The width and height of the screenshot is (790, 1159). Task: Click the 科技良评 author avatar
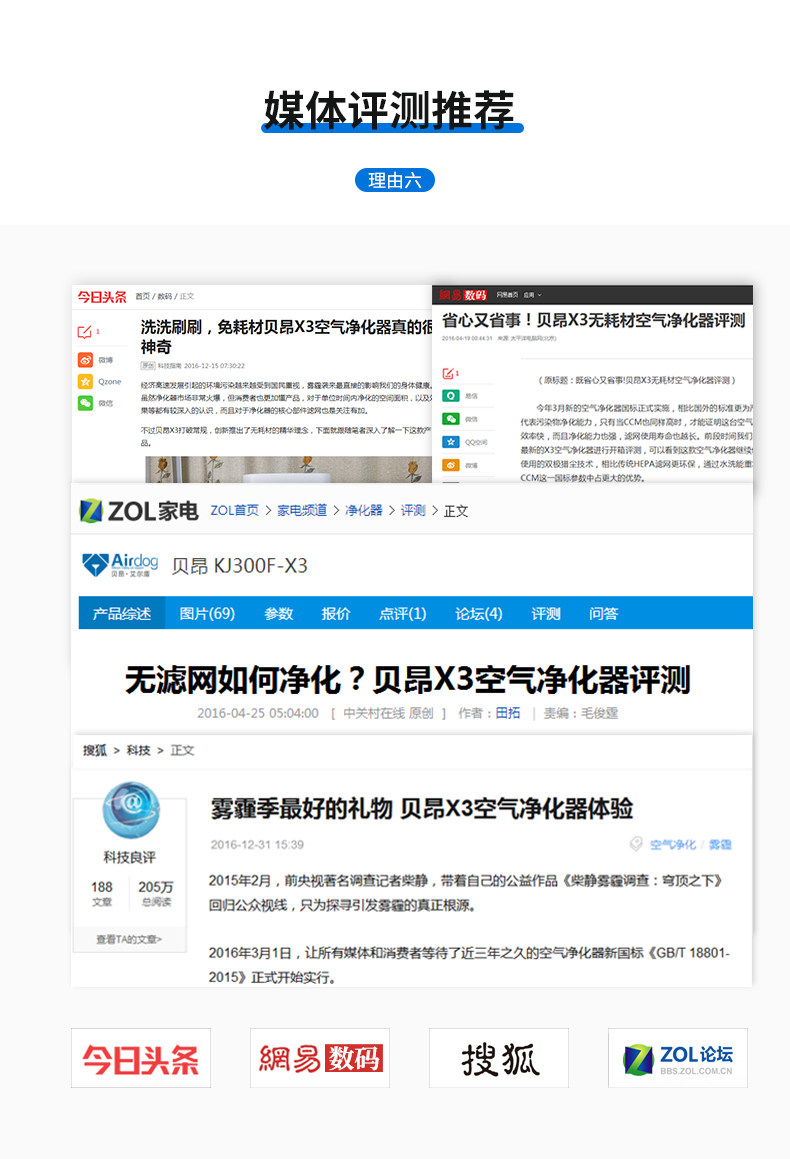[x=131, y=811]
